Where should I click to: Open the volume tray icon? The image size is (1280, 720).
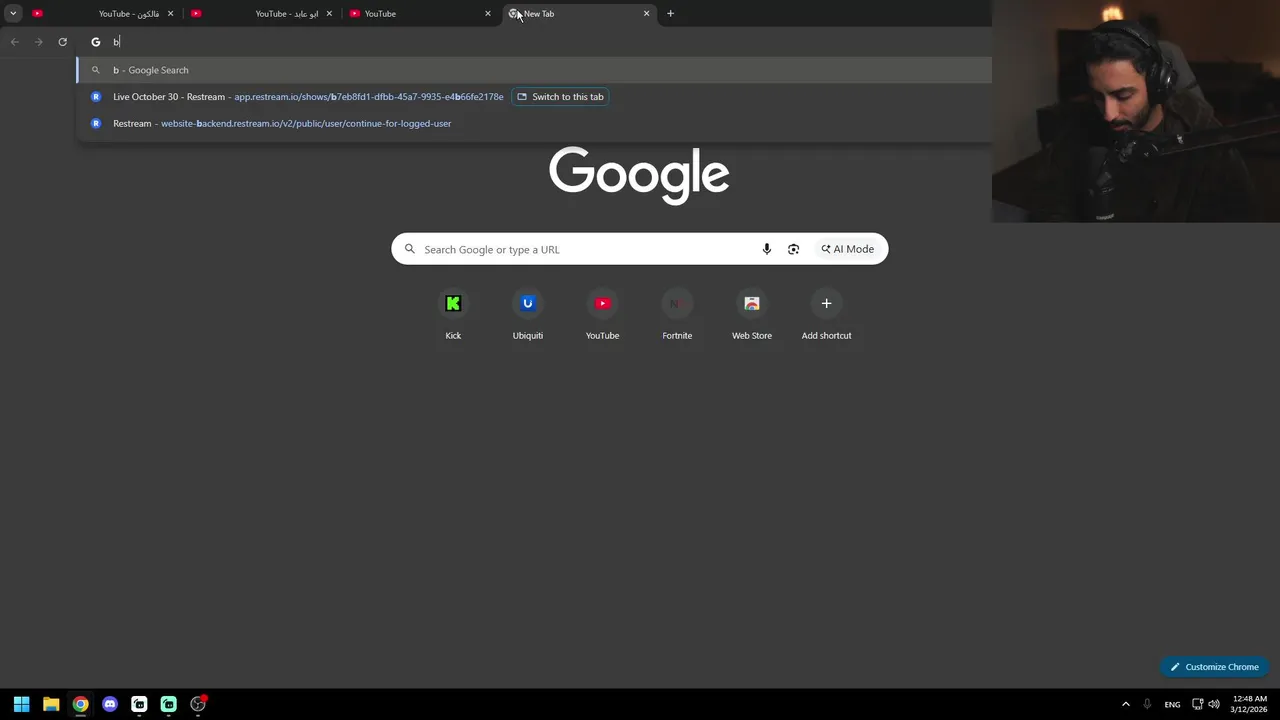coord(1214,704)
